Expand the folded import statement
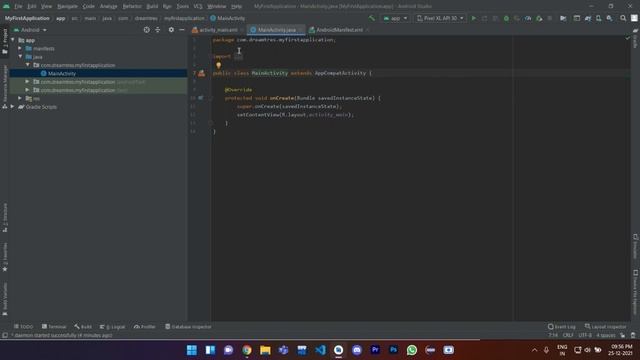This screenshot has width=640, height=360. tap(238, 57)
